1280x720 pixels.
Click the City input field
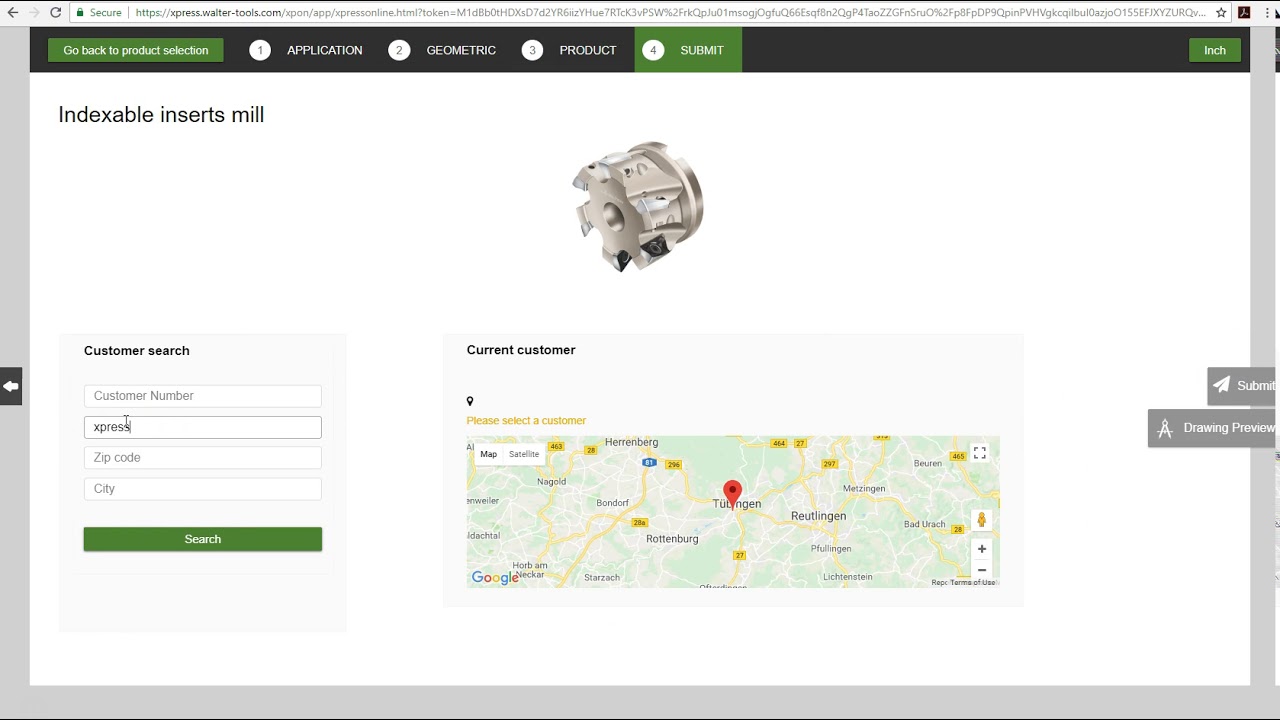point(203,489)
